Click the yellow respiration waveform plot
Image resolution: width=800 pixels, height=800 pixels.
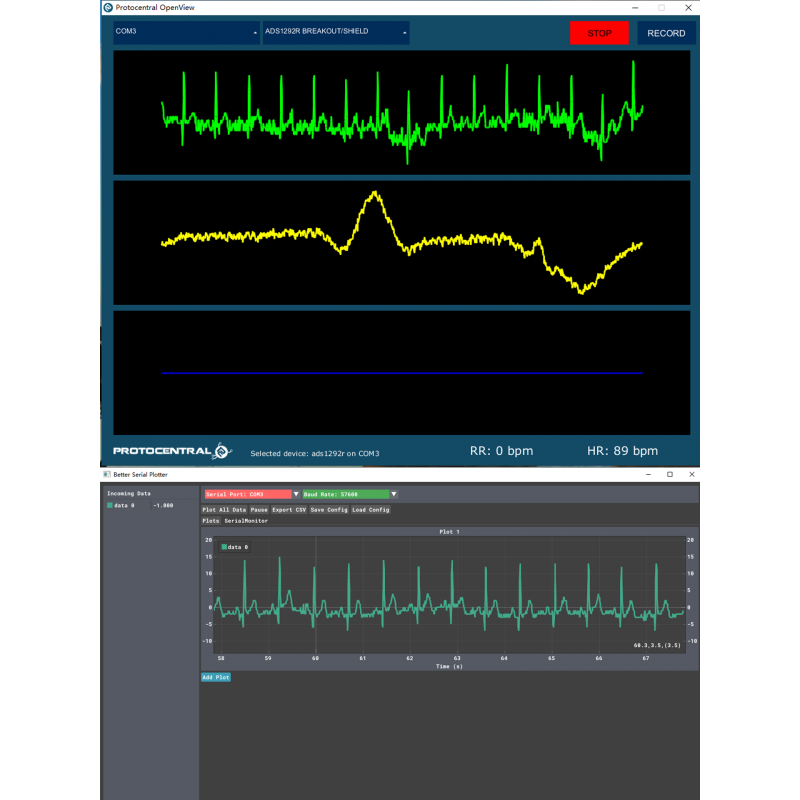(x=402, y=243)
